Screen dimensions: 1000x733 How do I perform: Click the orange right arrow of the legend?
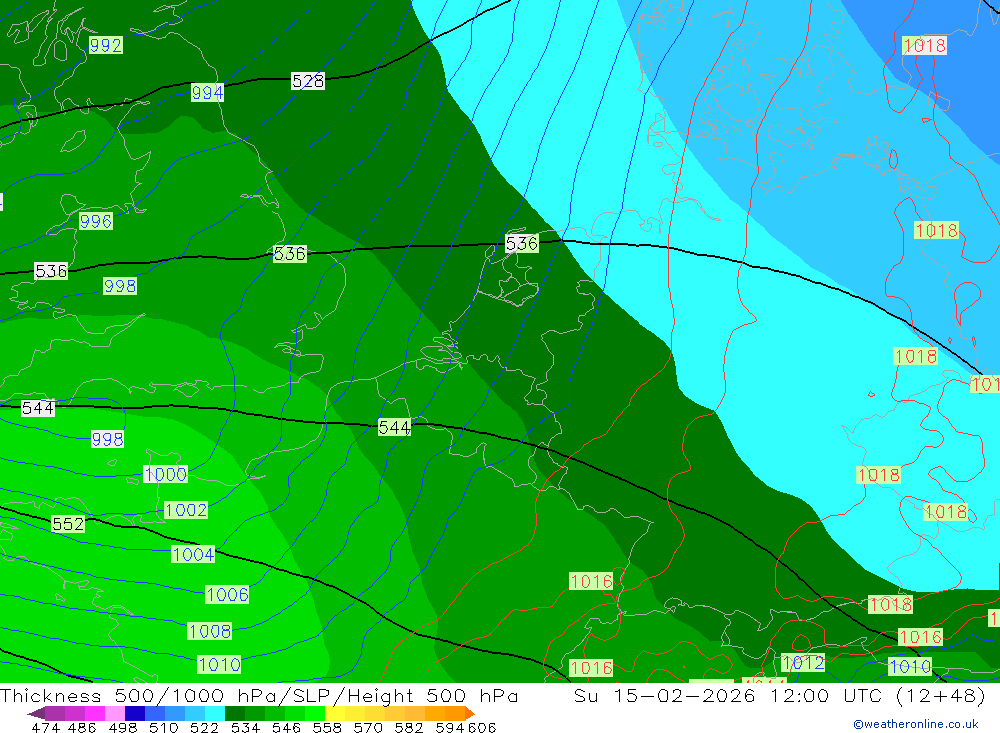470,713
